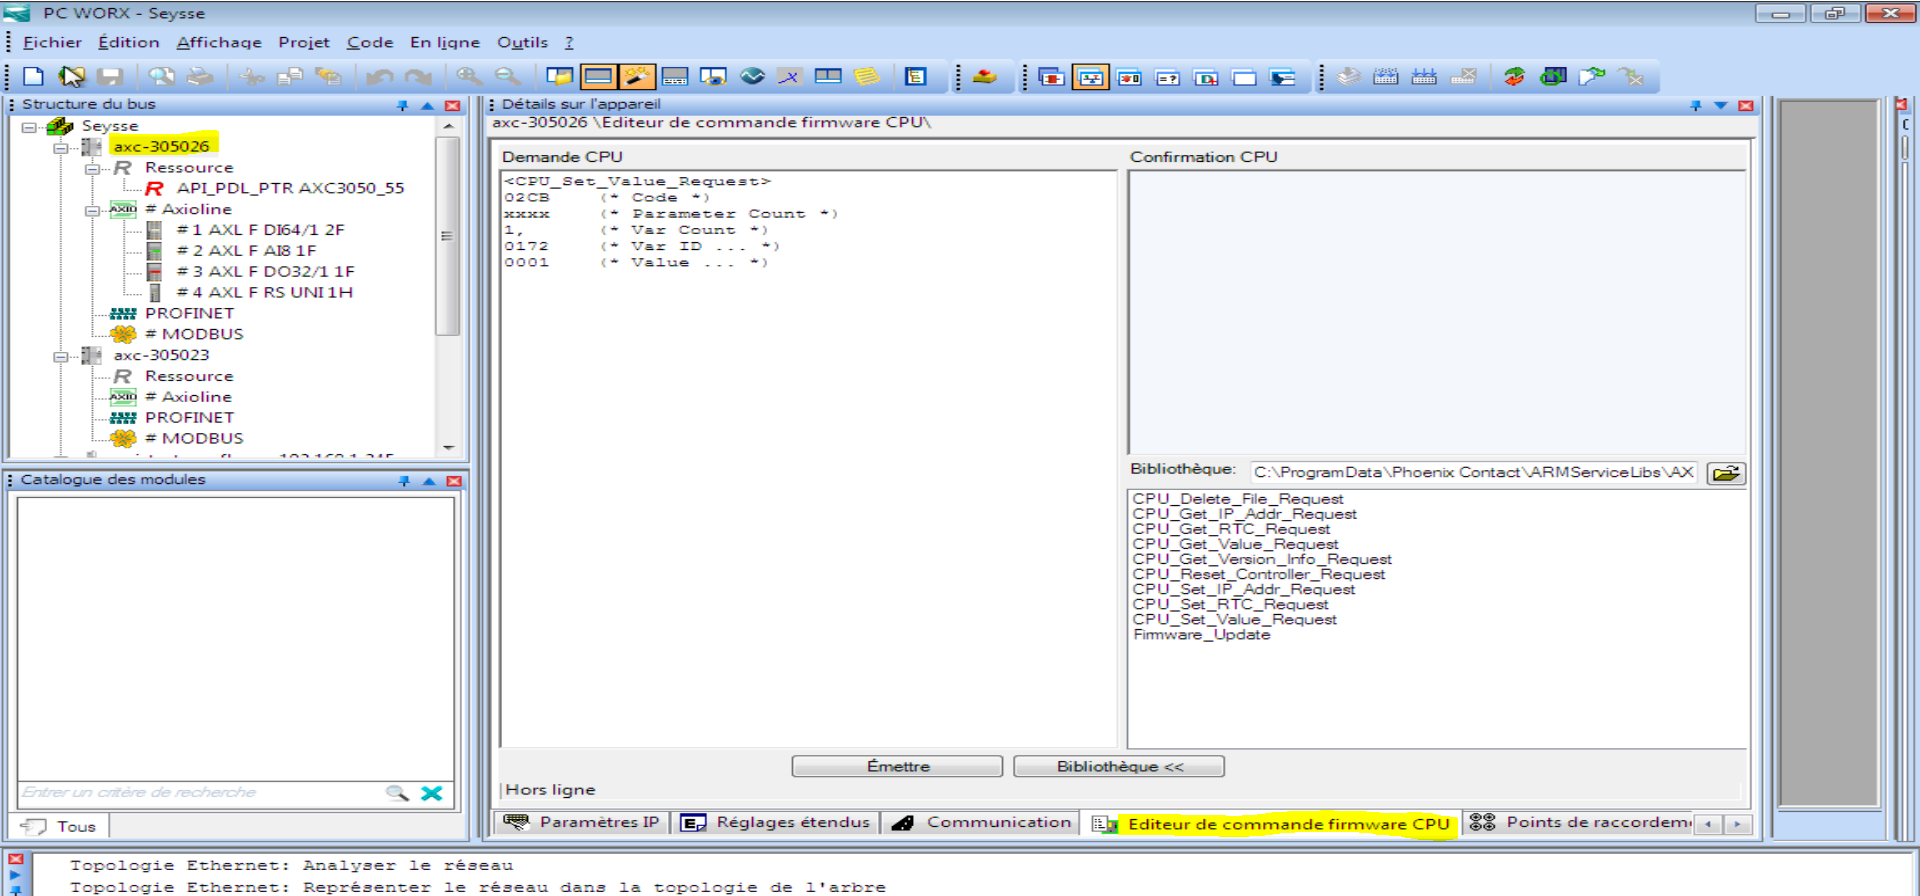Open the Projet menu
This screenshot has width=1920, height=896.
pyautogui.click(x=303, y=42)
